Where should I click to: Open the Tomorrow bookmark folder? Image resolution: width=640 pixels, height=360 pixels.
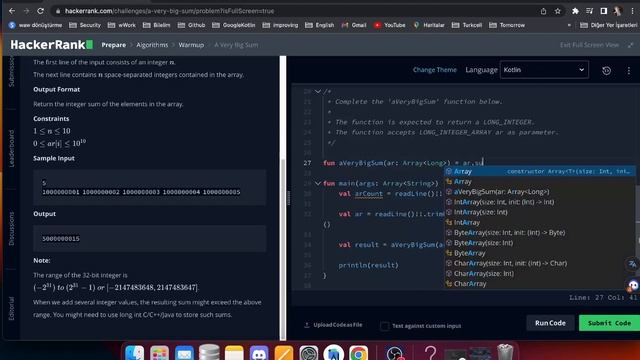(x=507, y=25)
